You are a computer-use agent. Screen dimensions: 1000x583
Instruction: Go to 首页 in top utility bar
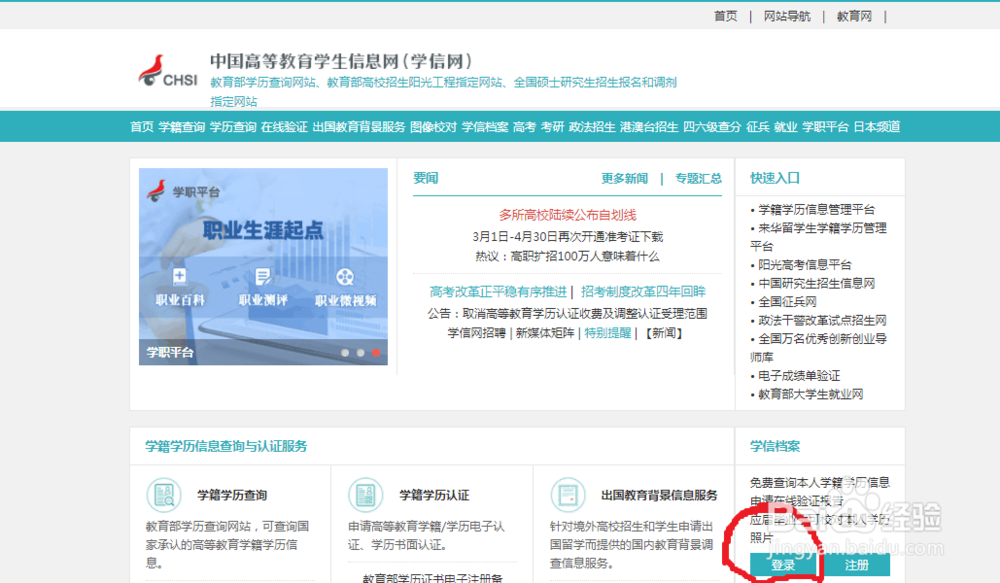point(725,16)
